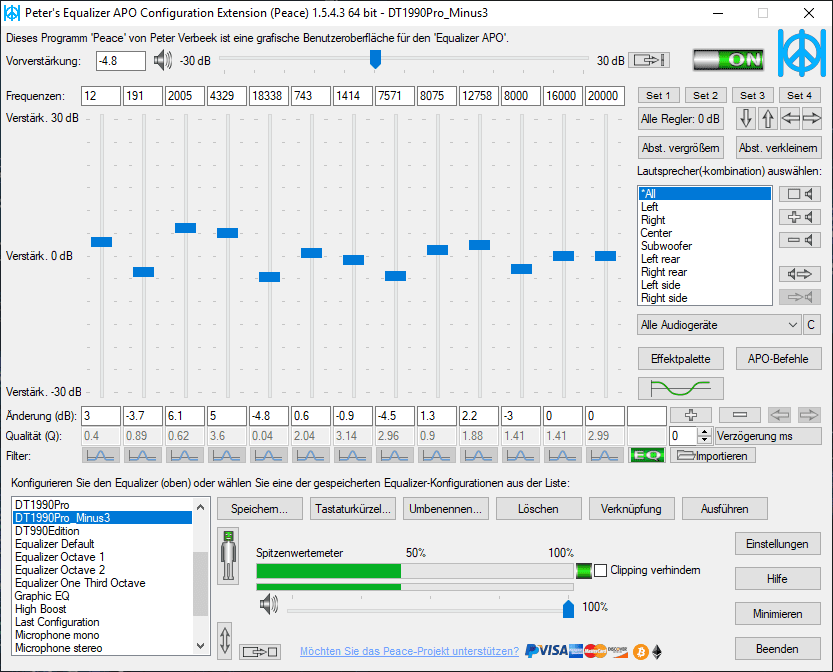Add a slider with the plus button
This screenshot has width=833, height=672.
click(x=691, y=415)
